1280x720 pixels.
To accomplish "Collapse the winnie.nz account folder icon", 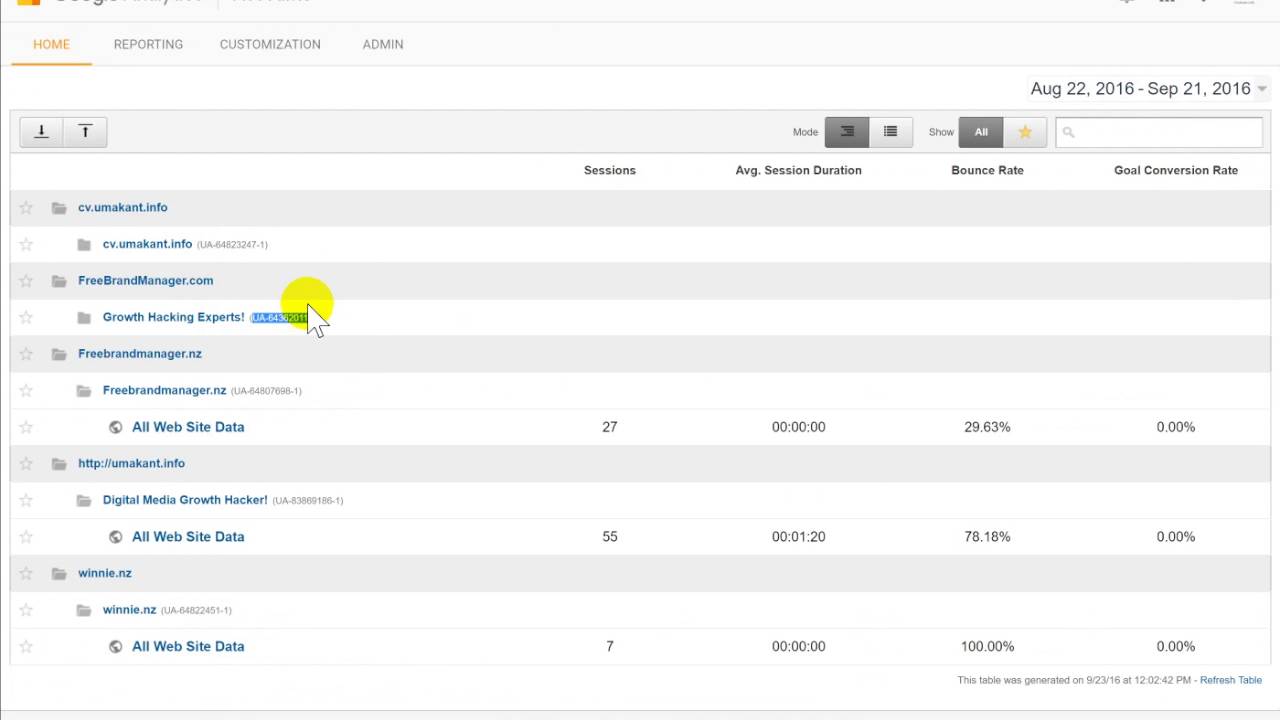I will point(59,574).
